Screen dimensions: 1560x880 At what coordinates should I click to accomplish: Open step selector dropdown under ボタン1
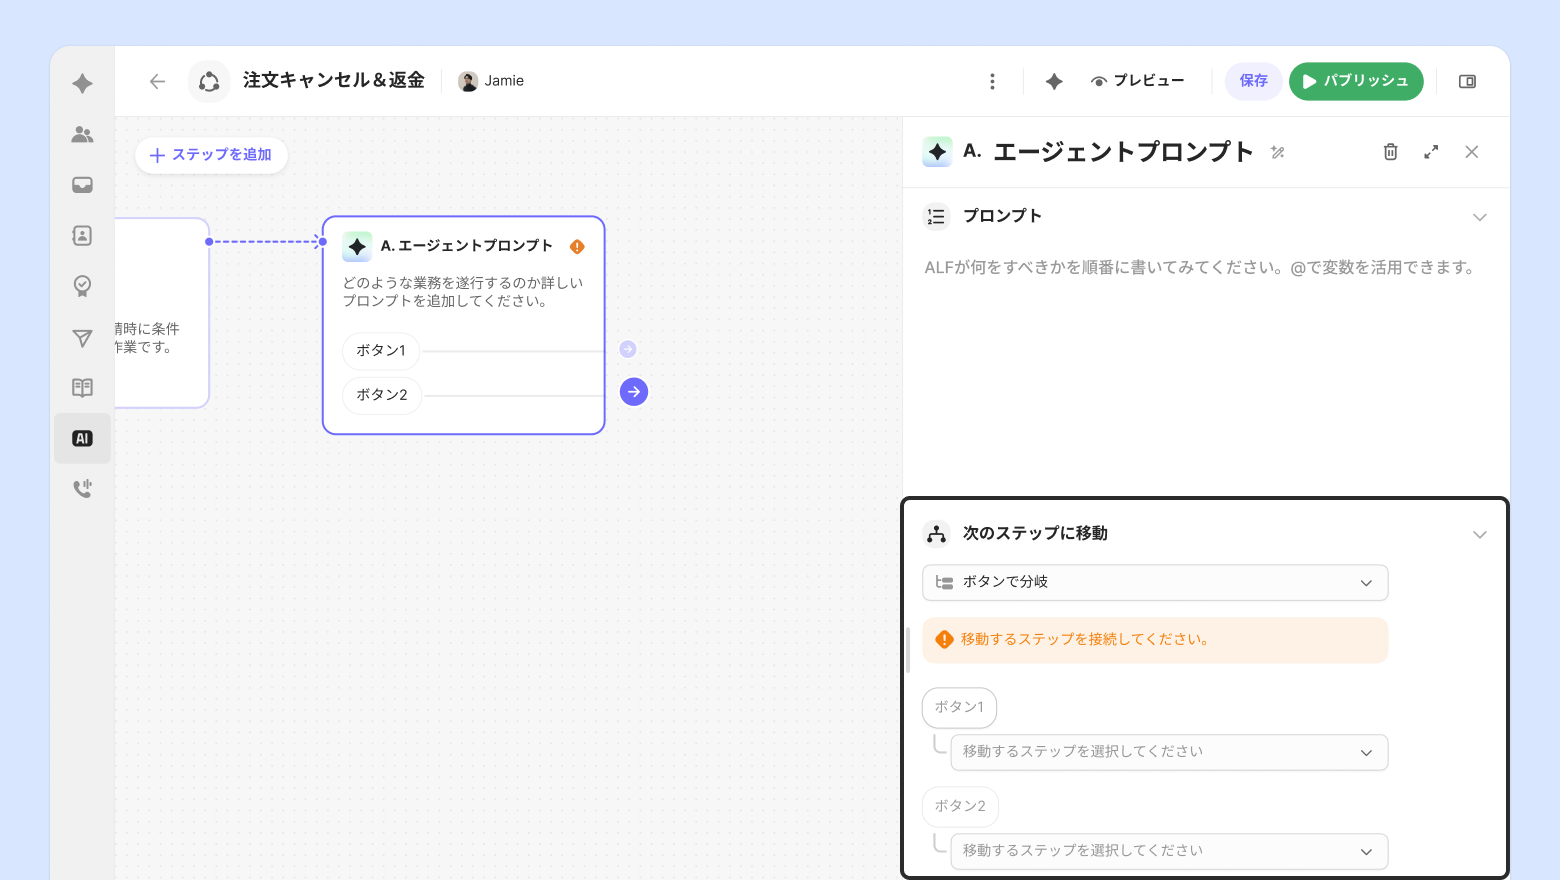(1168, 752)
